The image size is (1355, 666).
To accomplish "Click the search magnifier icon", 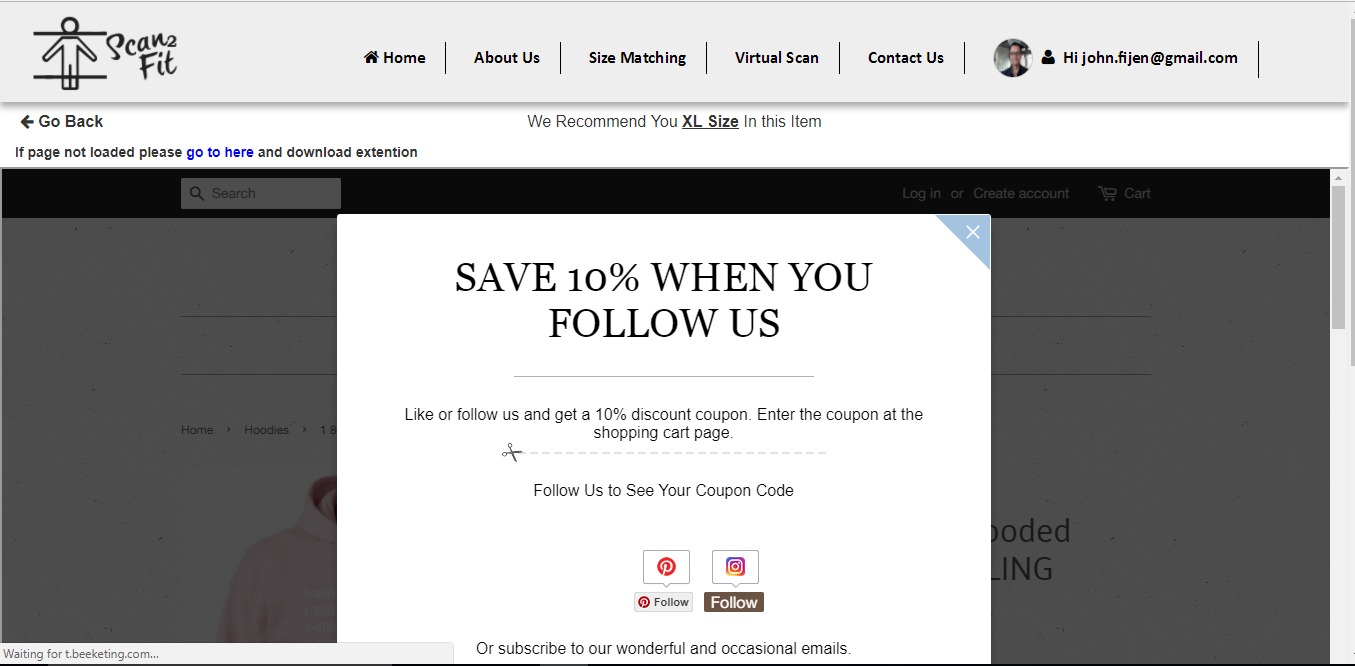I will coord(196,193).
